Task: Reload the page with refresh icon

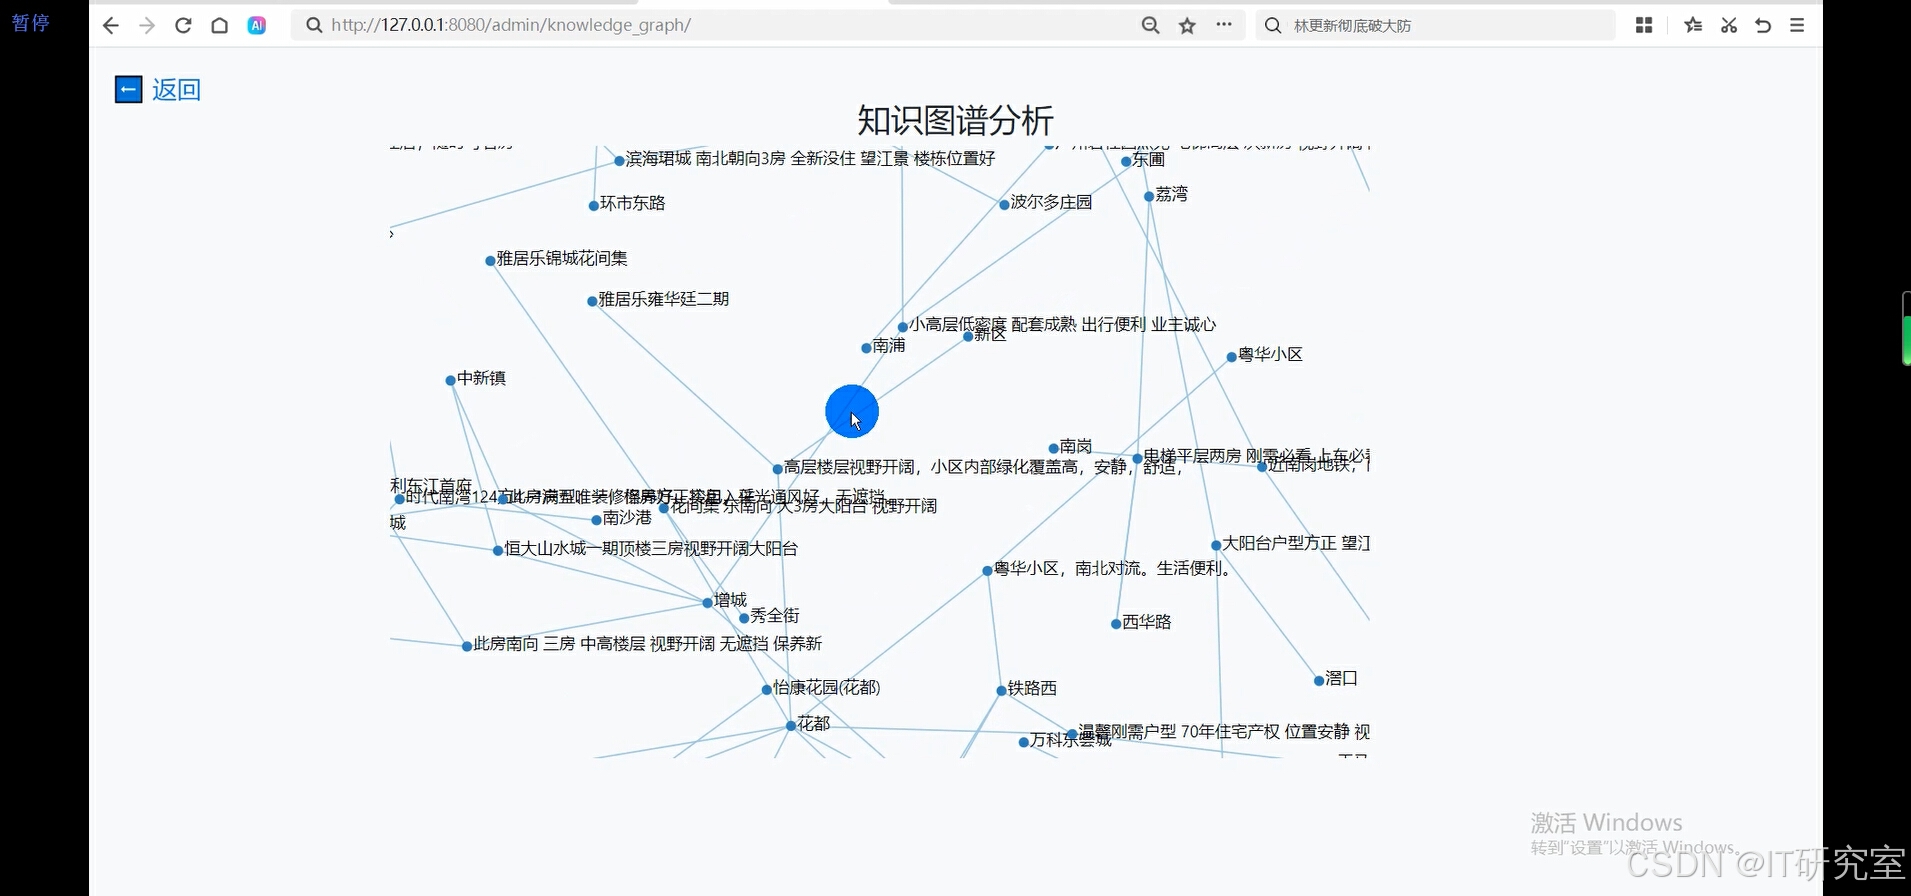Action: point(183,26)
